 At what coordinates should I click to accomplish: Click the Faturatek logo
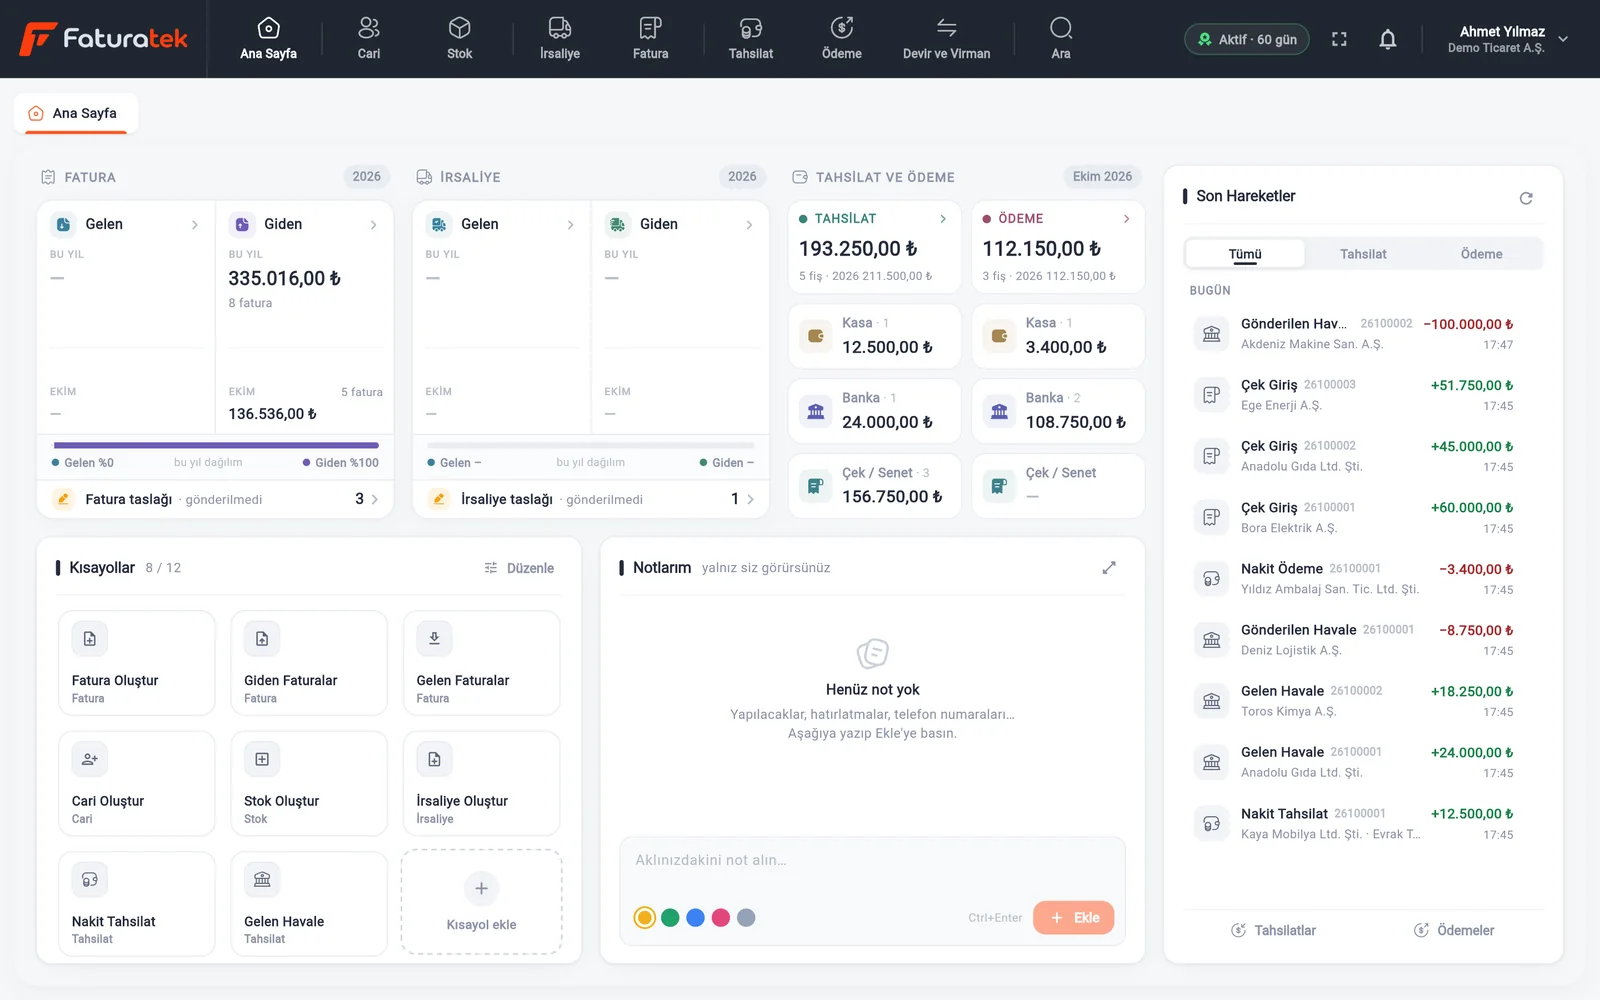coord(104,39)
